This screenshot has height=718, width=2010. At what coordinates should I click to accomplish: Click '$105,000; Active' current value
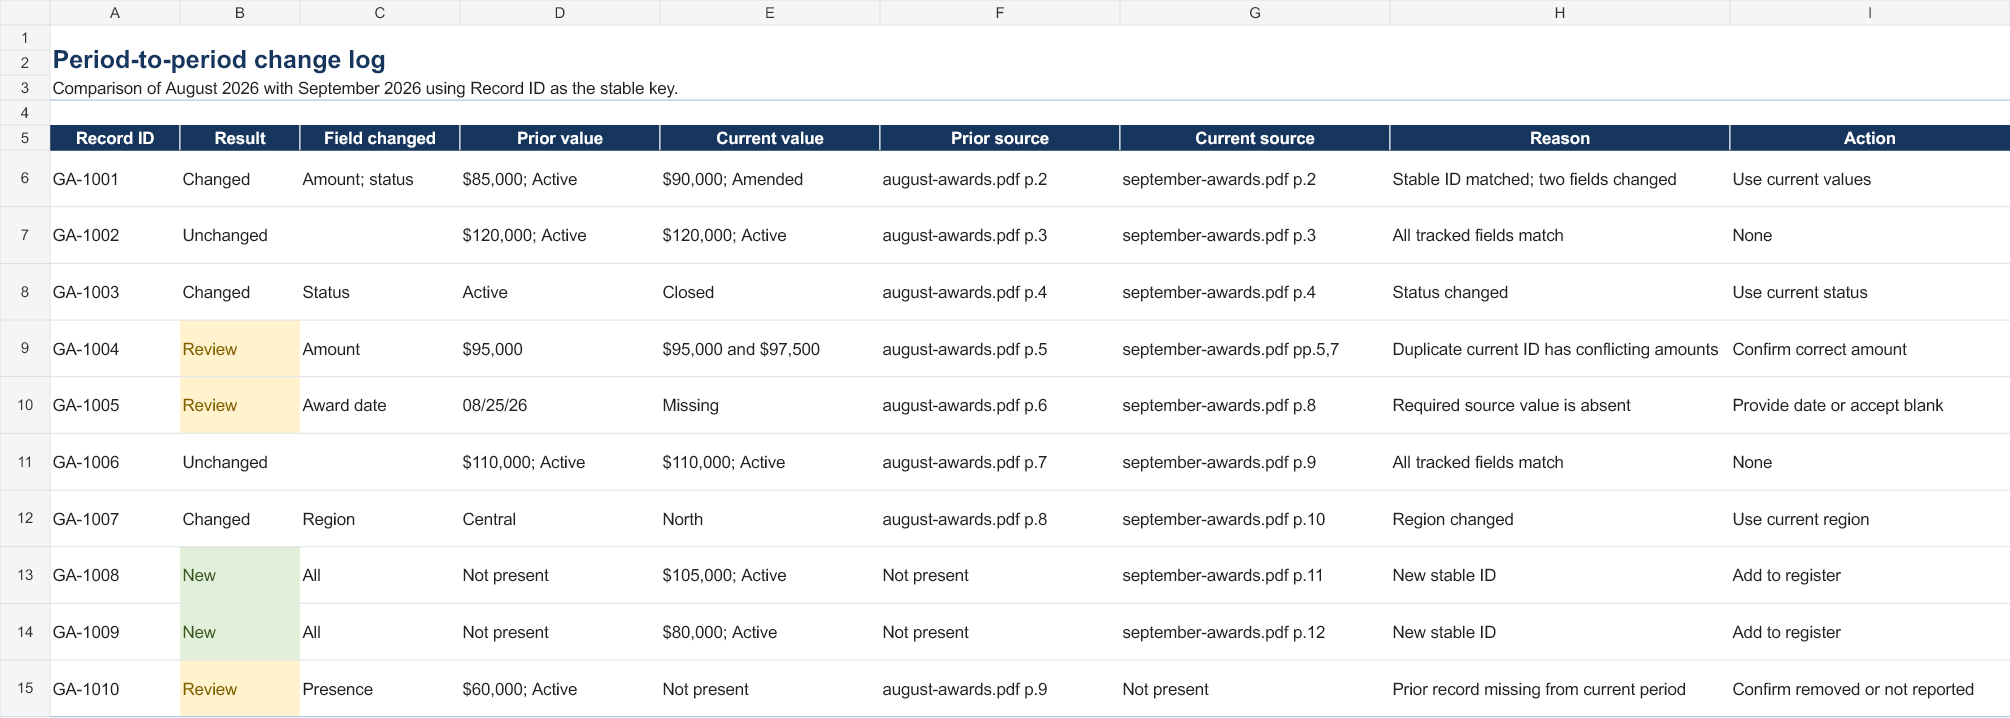click(770, 575)
